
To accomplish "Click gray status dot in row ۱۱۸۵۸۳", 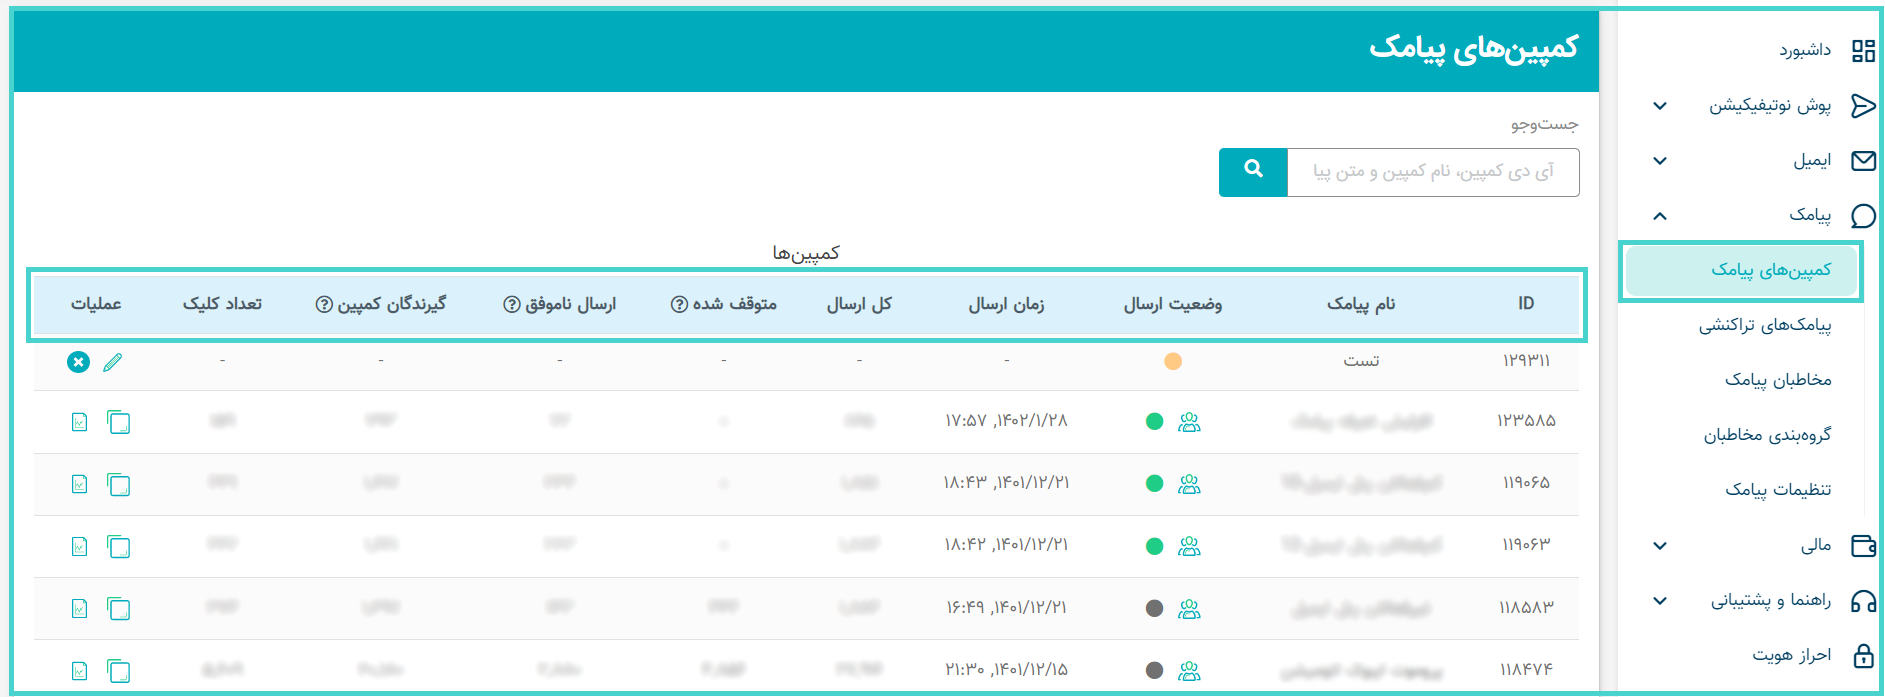I will 1154,609.
